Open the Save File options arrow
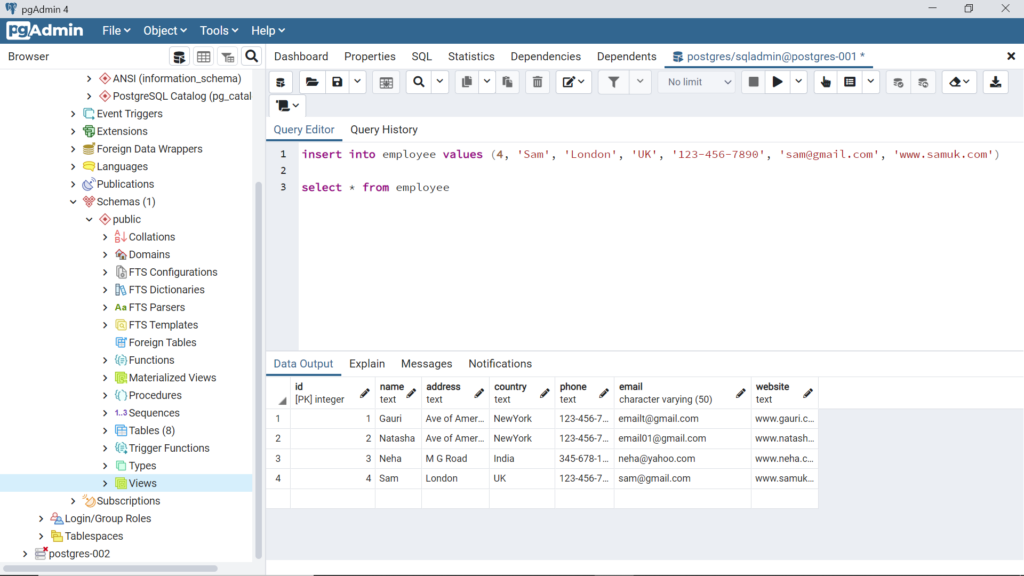Screen dimensions: 1024x576 coord(357,82)
